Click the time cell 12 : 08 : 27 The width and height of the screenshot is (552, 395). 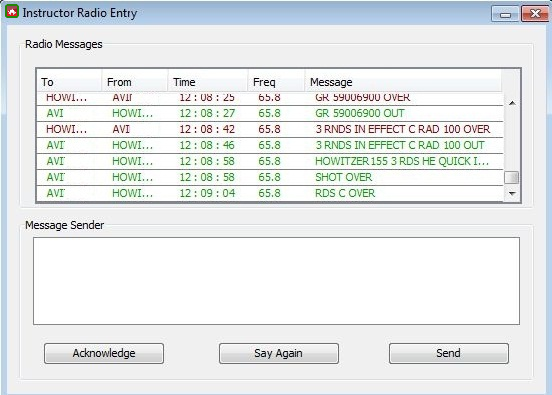click(x=207, y=113)
